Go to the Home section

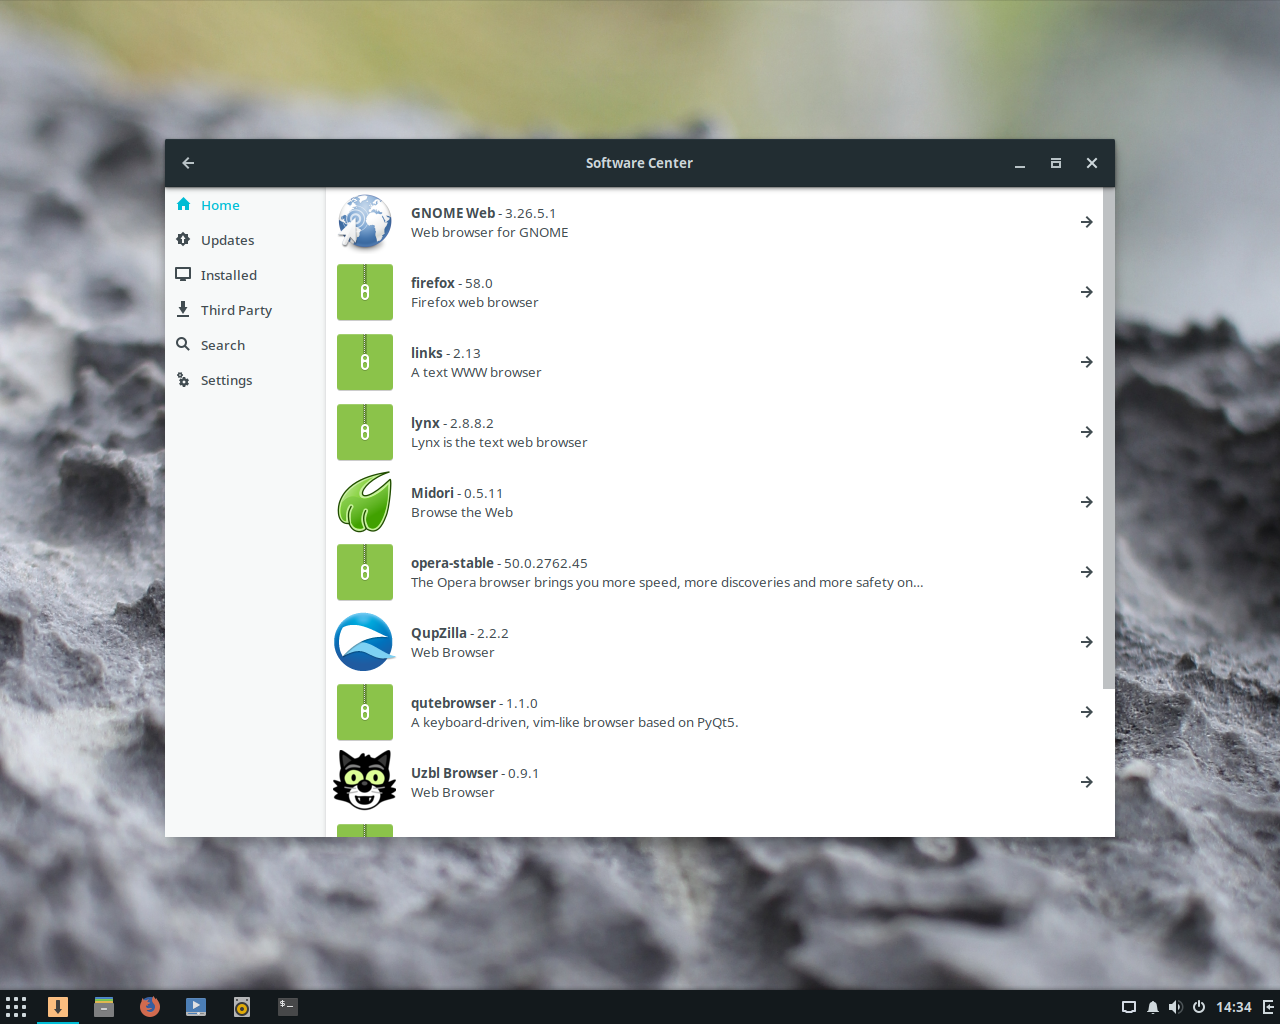pos(245,205)
